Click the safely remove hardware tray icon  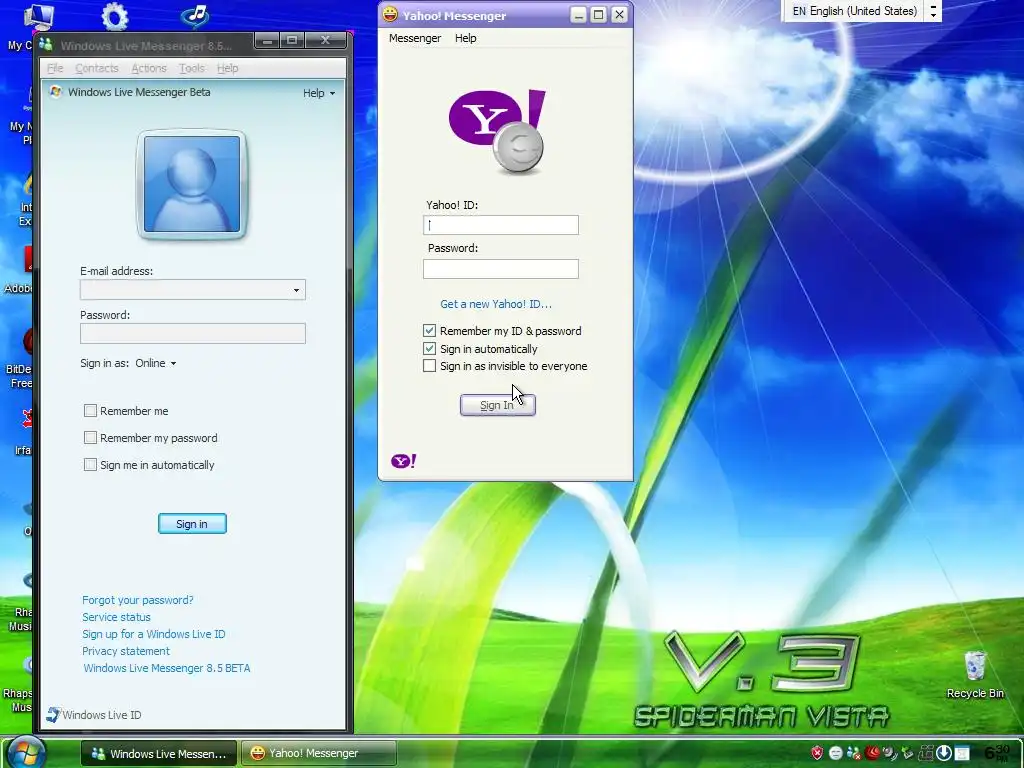907,753
